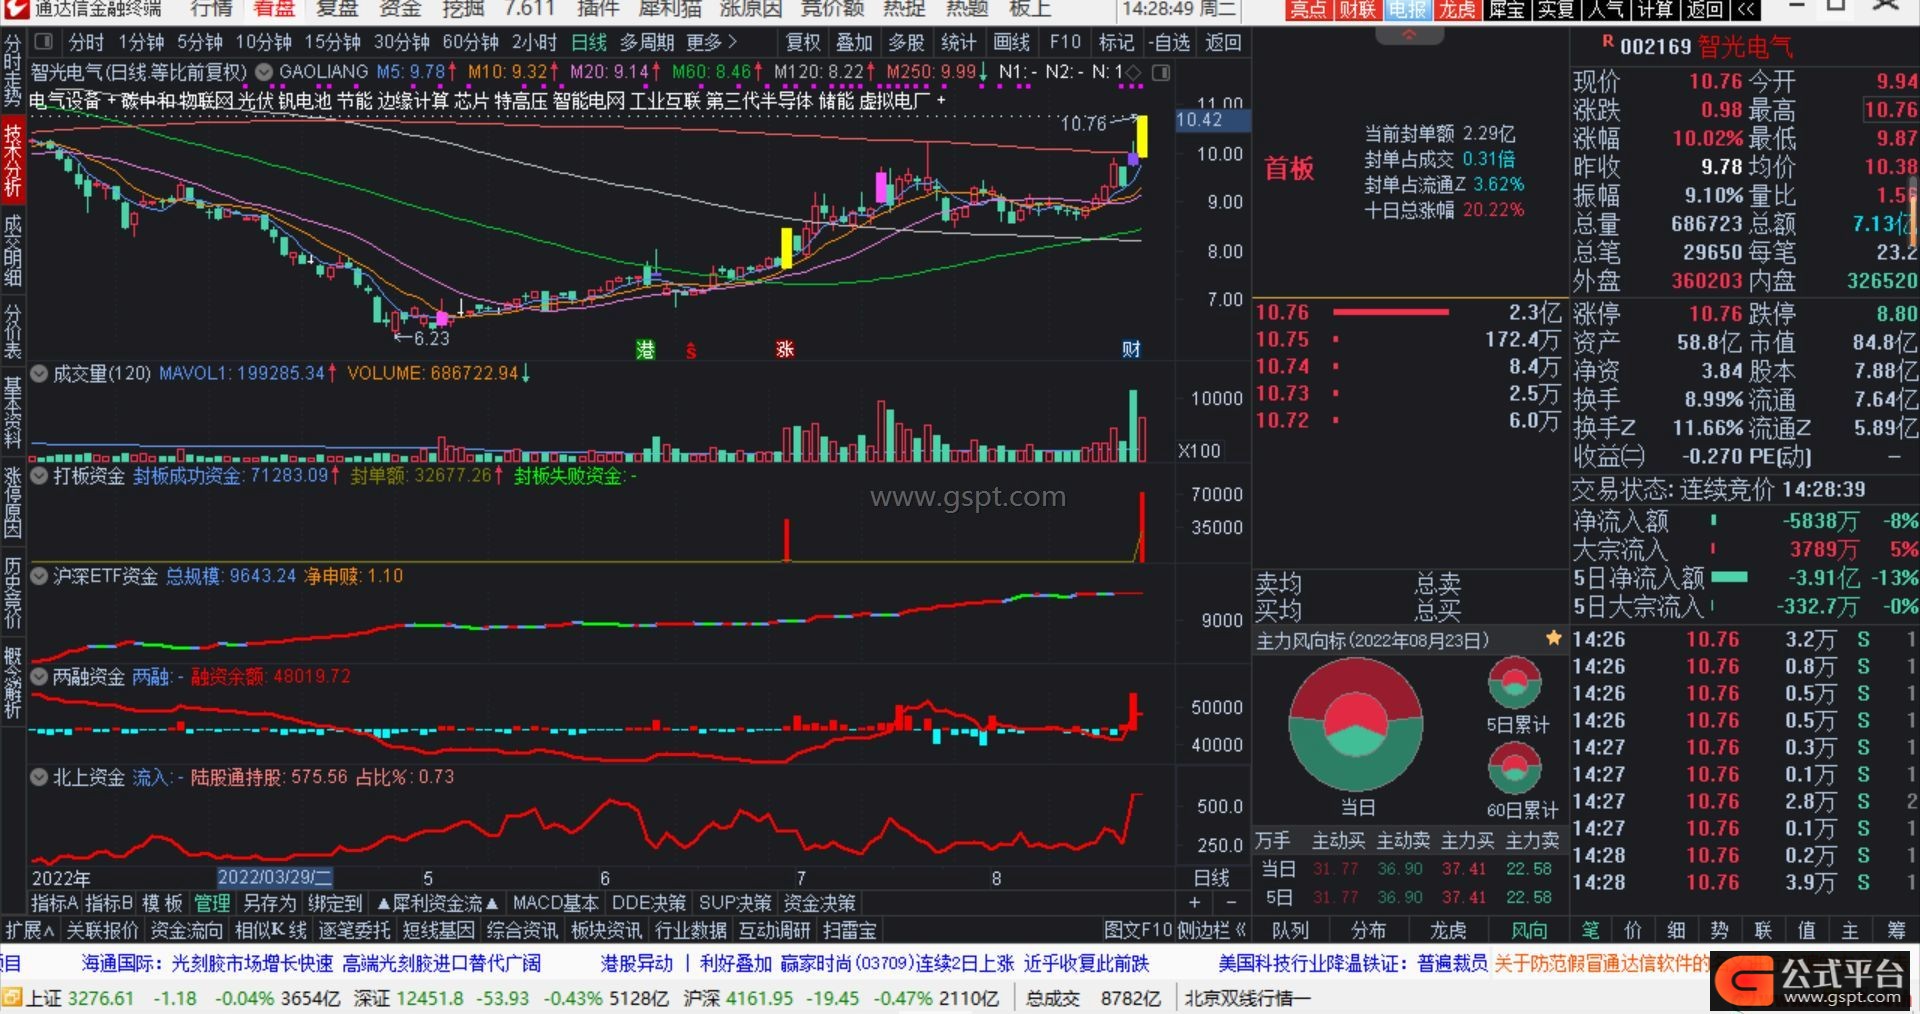
Task: Open the 图文F10 button
Action: pyautogui.click(x=1138, y=930)
